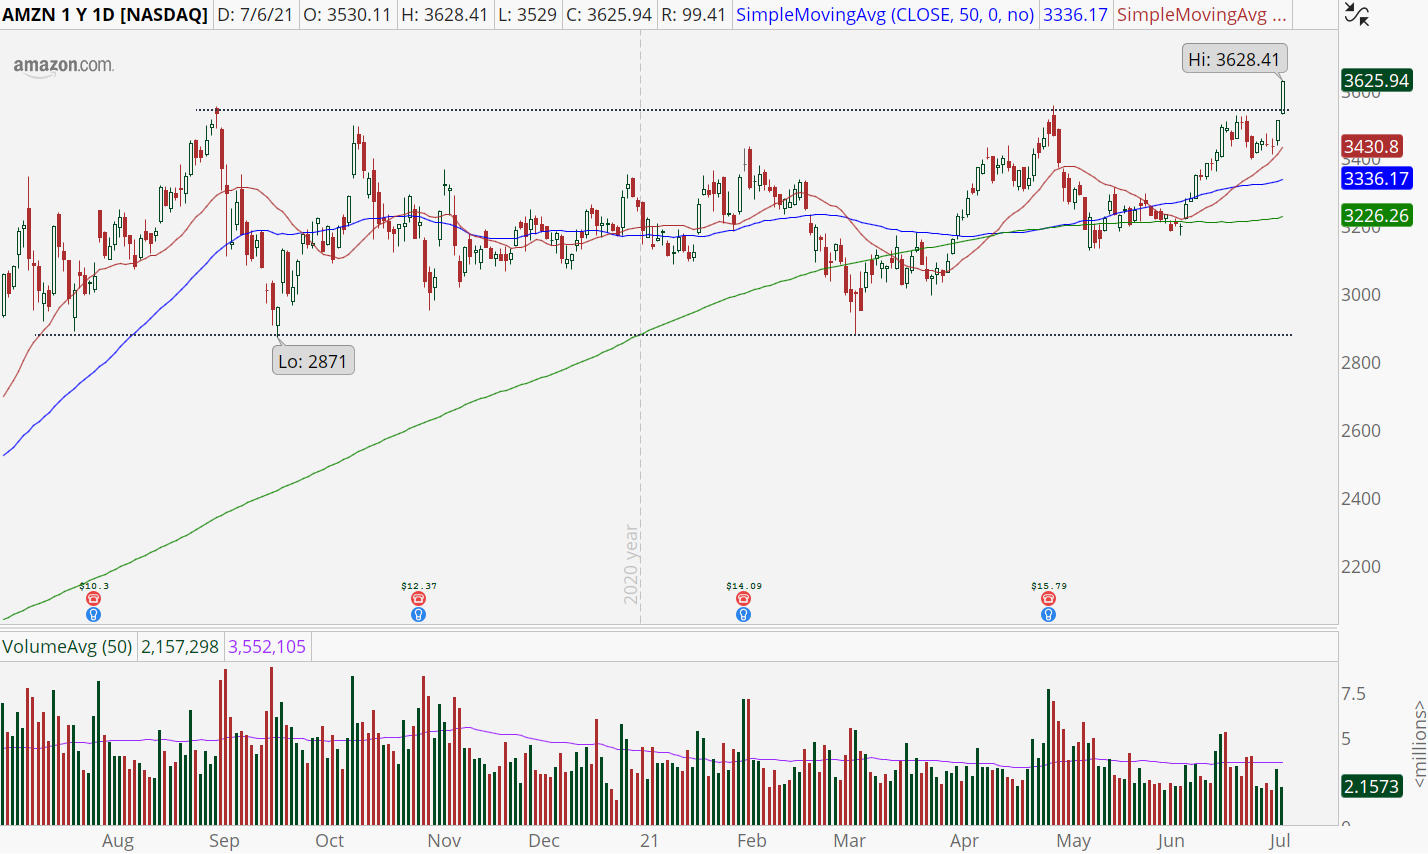This screenshot has width=1428, height=854.
Task: Click the green 3625.94 last price tag
Action: coord(1376,80)
